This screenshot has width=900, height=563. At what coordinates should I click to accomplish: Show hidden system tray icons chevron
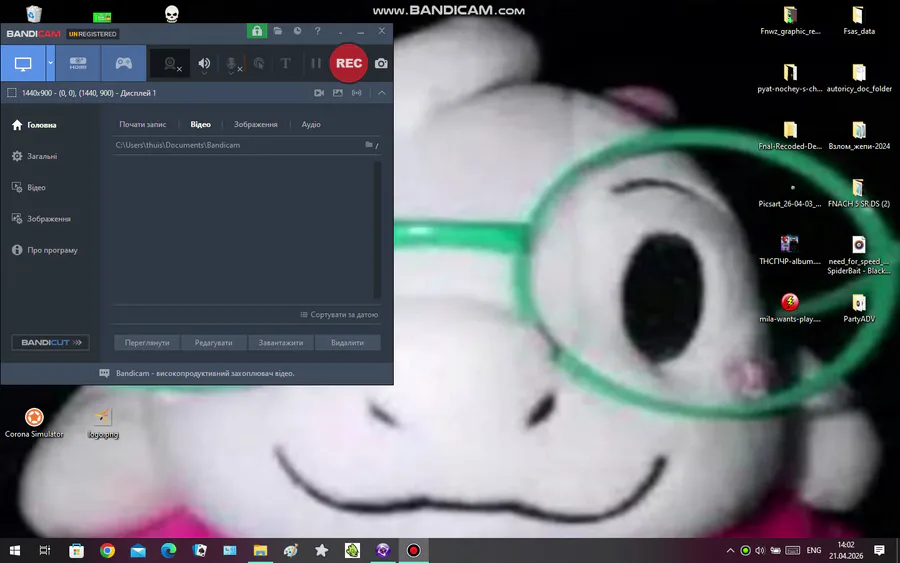[x=730, y=550]
